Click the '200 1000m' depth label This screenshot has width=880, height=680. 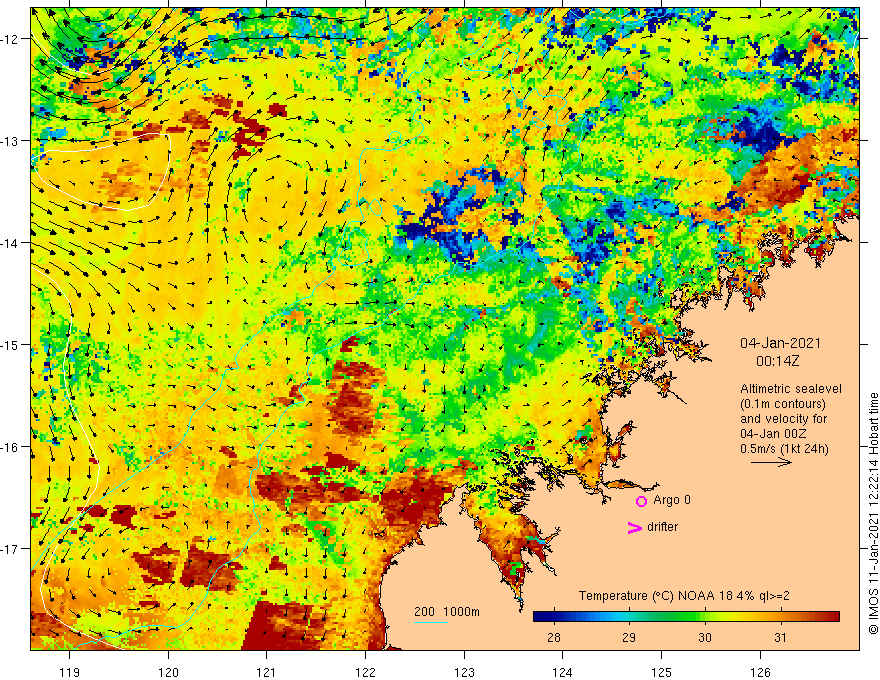(447, 612)
